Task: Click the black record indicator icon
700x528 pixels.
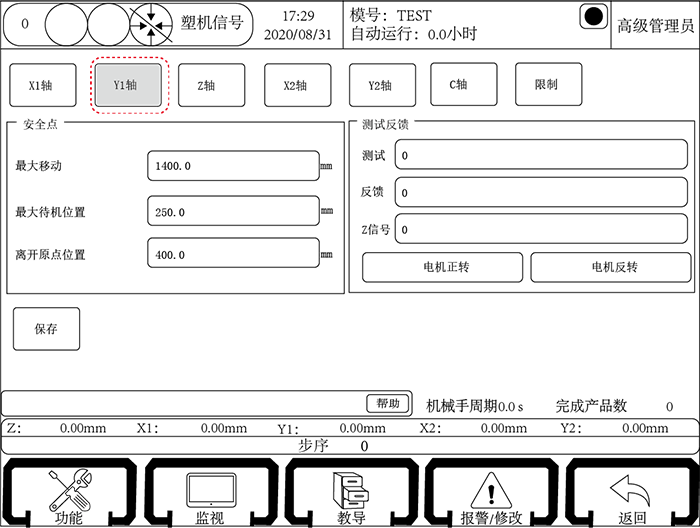Action: 594,19
